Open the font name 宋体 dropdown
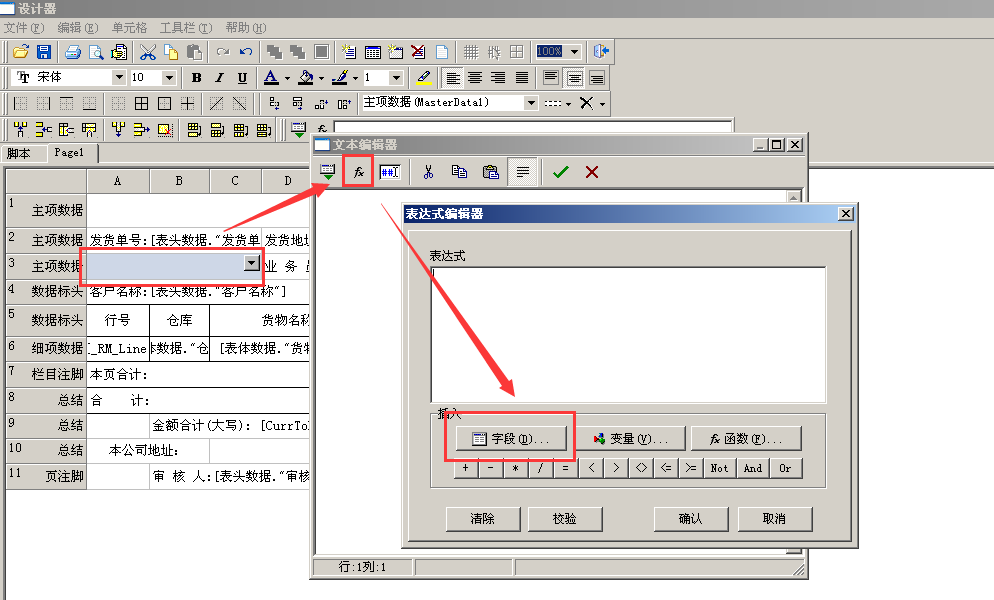The image size is (994, 600). pos(119,77)
